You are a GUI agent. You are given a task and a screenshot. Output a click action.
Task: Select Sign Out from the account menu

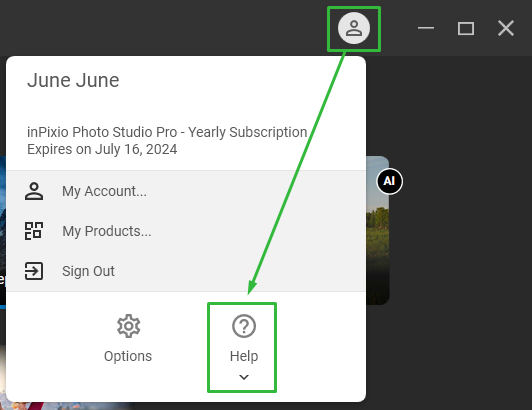[186, 271]
